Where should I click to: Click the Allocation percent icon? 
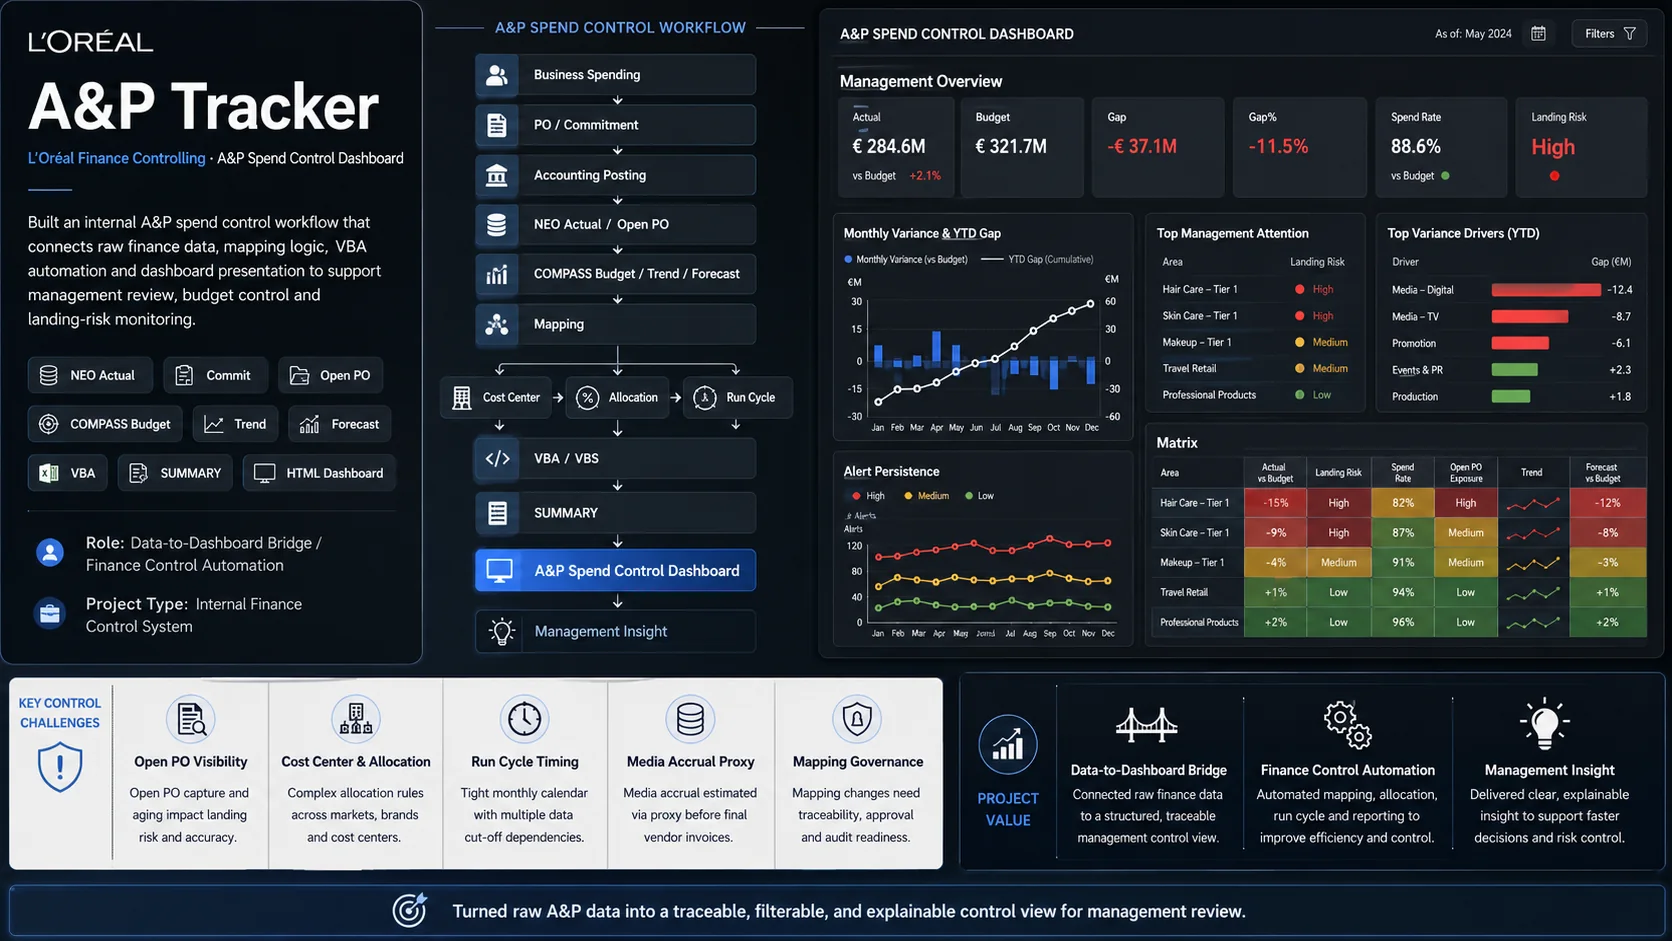588,397
